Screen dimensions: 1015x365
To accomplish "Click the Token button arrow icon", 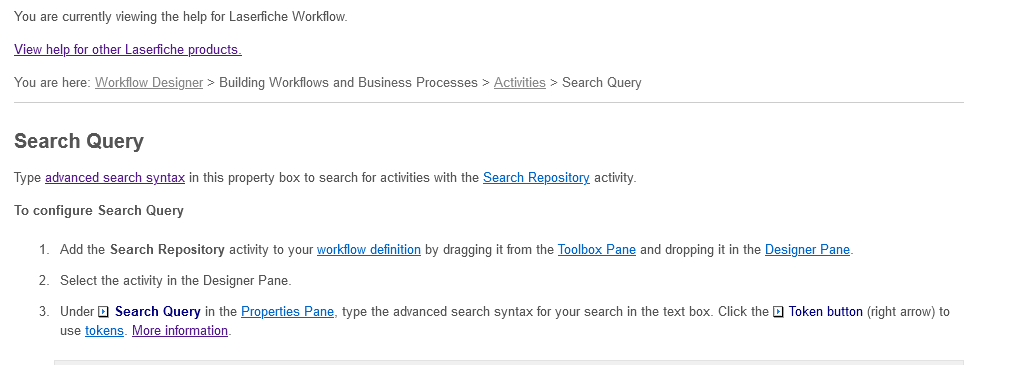I will click(x=779, y=312).
